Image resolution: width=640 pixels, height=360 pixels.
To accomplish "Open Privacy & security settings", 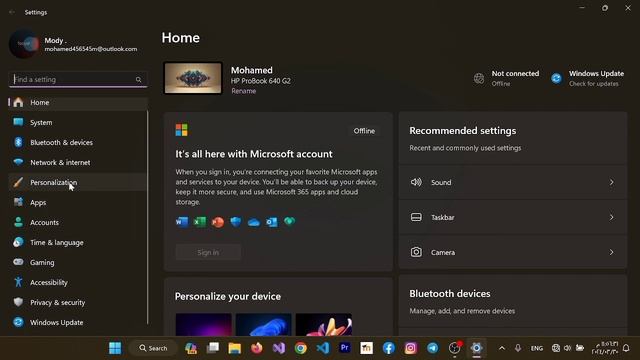I will pos(78,302).
